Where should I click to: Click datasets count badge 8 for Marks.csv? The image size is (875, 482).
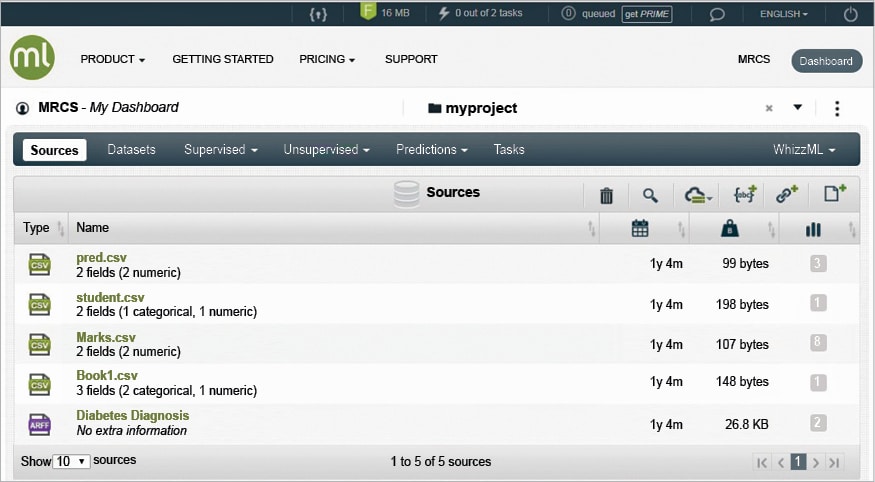(818, 341)
